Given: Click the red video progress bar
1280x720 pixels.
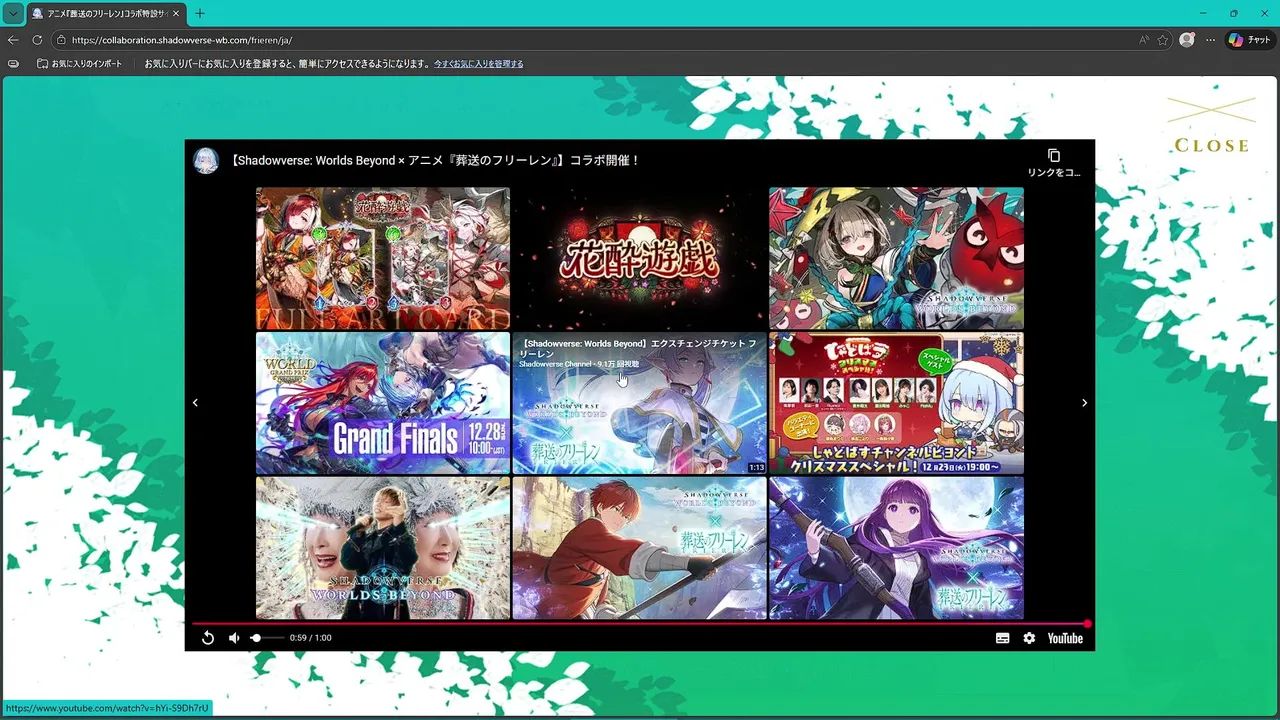Looking at the screenshot, I should [640, 624].
